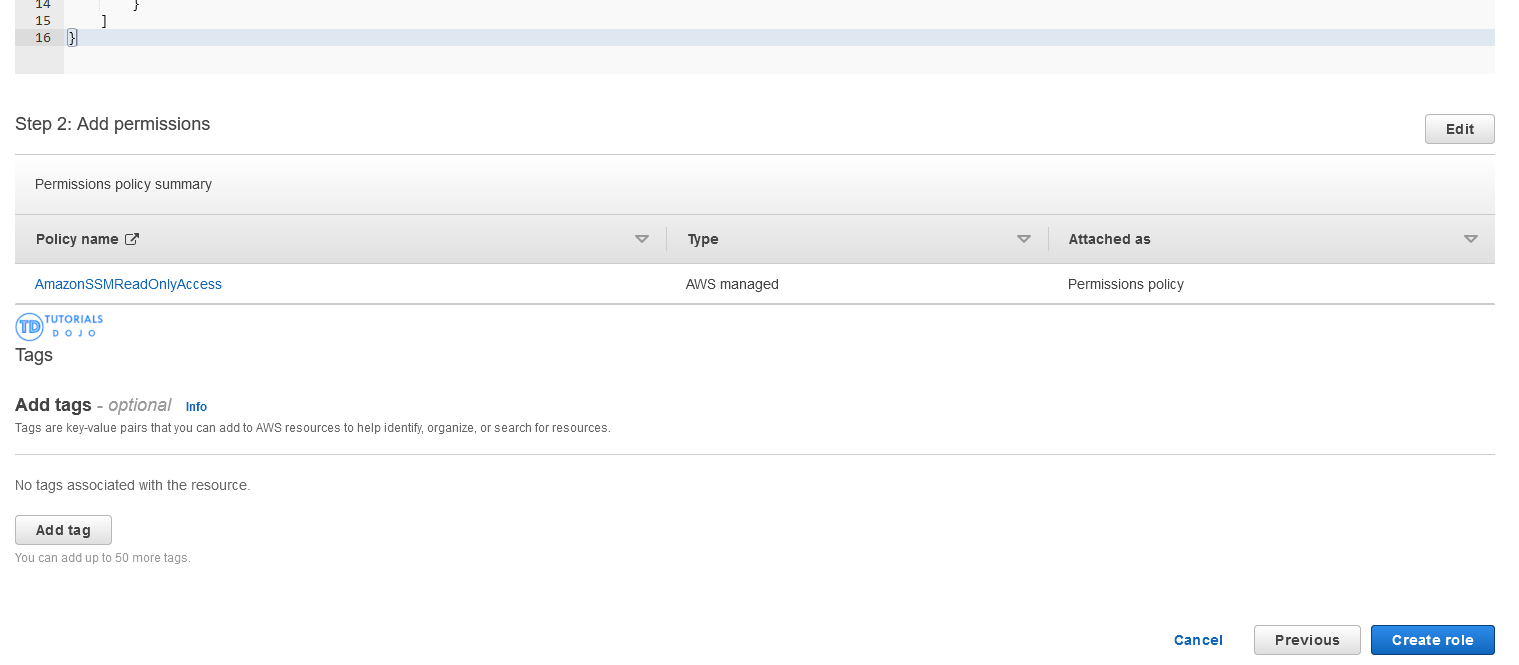
Task: Click the Tutorials Dojo logo
Action: pyautogui.click(x=59, y=326)
